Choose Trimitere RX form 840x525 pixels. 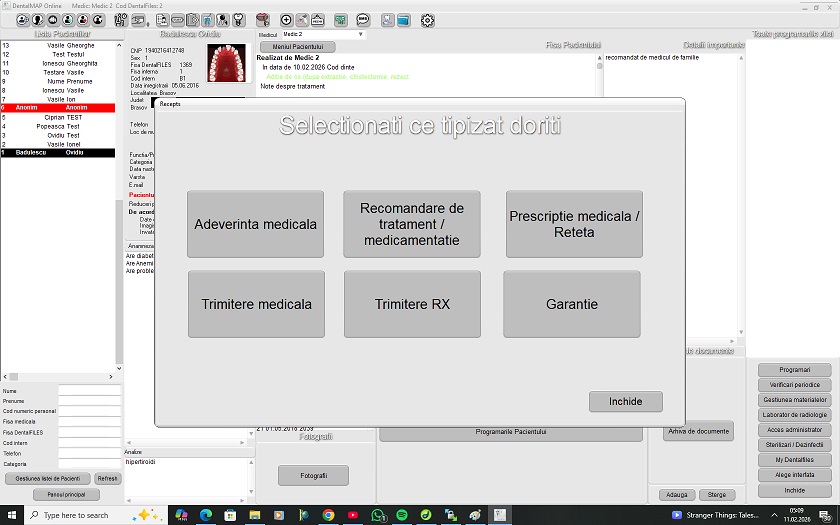tap(412, 304)
